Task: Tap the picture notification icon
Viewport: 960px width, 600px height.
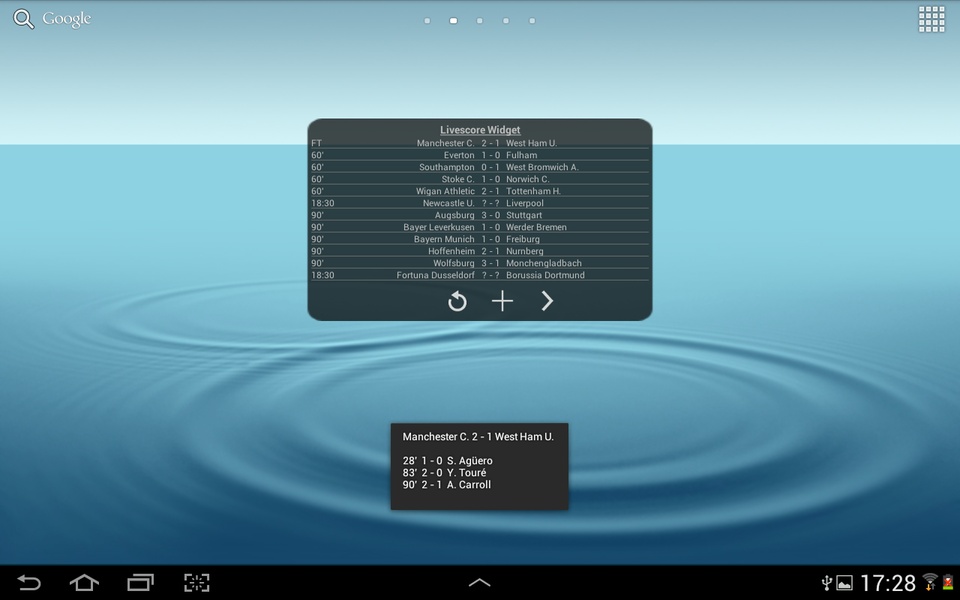Action: 844,583
